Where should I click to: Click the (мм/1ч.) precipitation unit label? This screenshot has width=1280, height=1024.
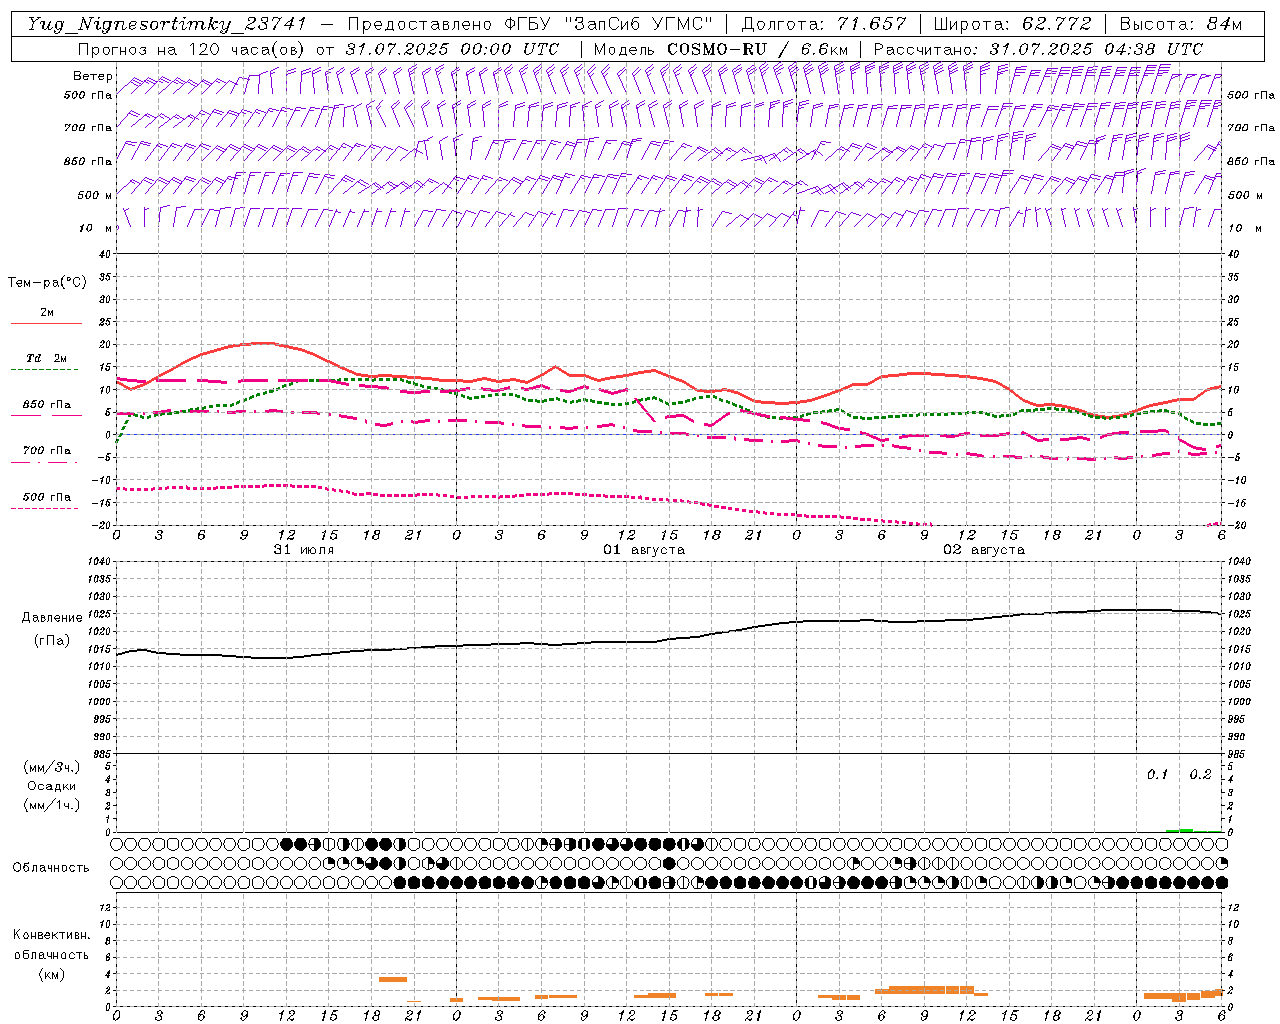(x=52, y=805)
